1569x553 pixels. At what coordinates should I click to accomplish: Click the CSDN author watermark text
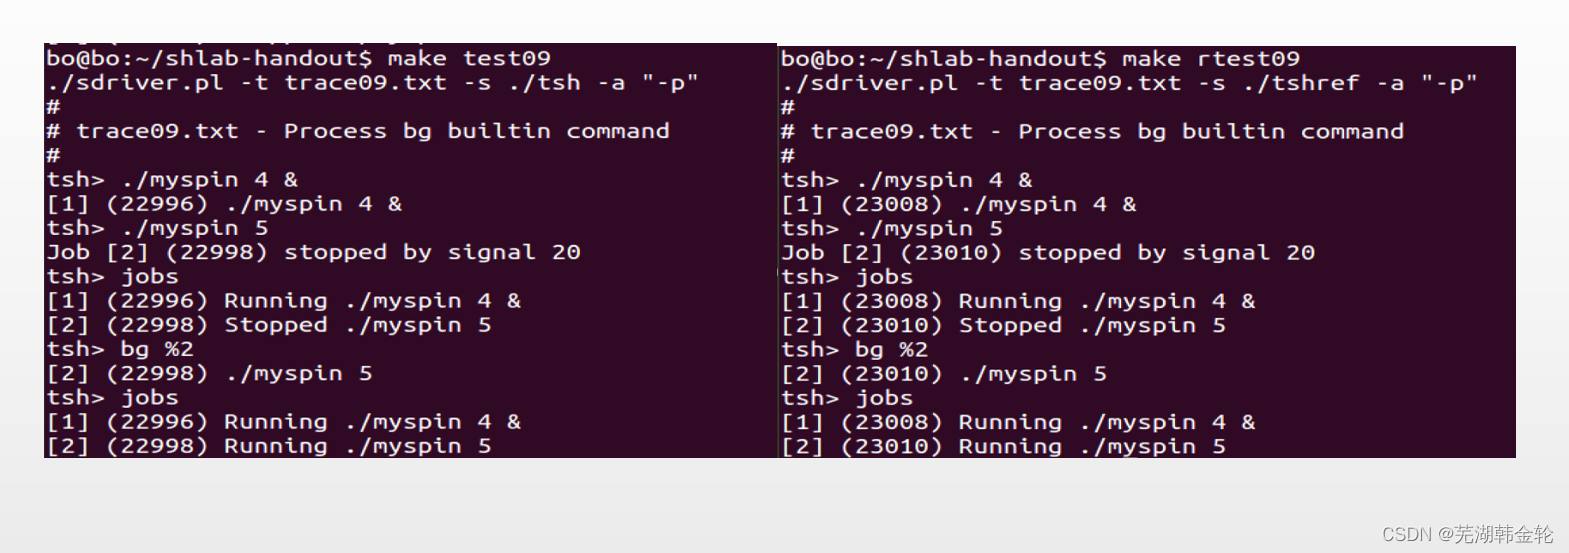click(1468, 534)
